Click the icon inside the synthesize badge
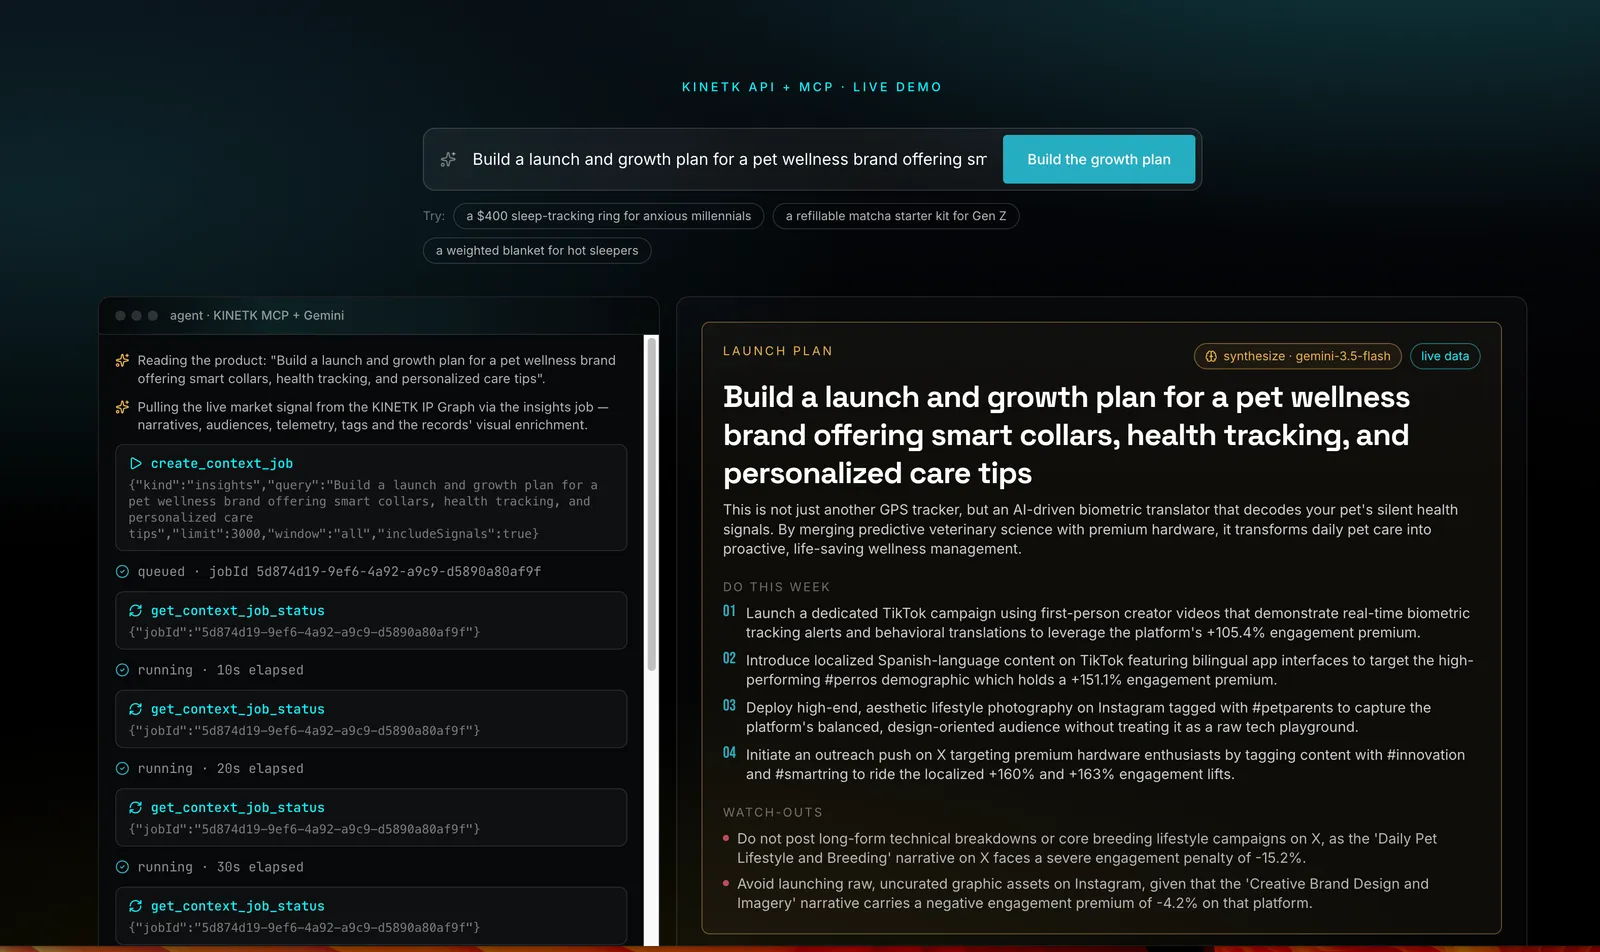The height and width of the screenshot is (952, 1600). pyautogui.click(x=1211, y=356)
